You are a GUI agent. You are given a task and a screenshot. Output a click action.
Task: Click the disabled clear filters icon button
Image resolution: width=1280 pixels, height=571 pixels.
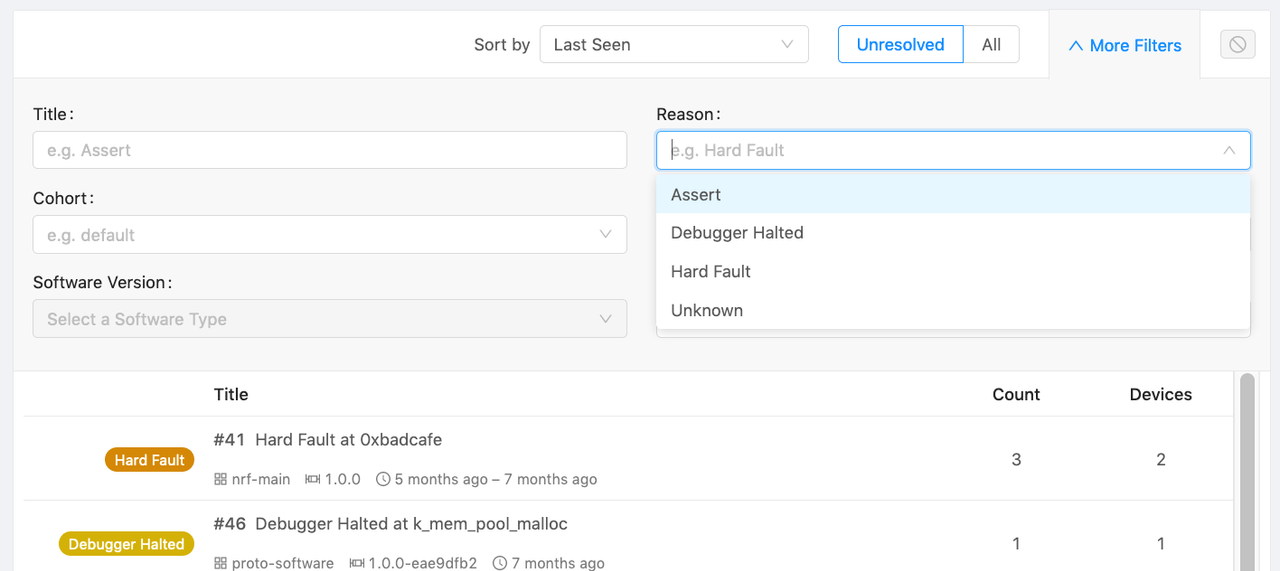click(x=1237, y=44)
